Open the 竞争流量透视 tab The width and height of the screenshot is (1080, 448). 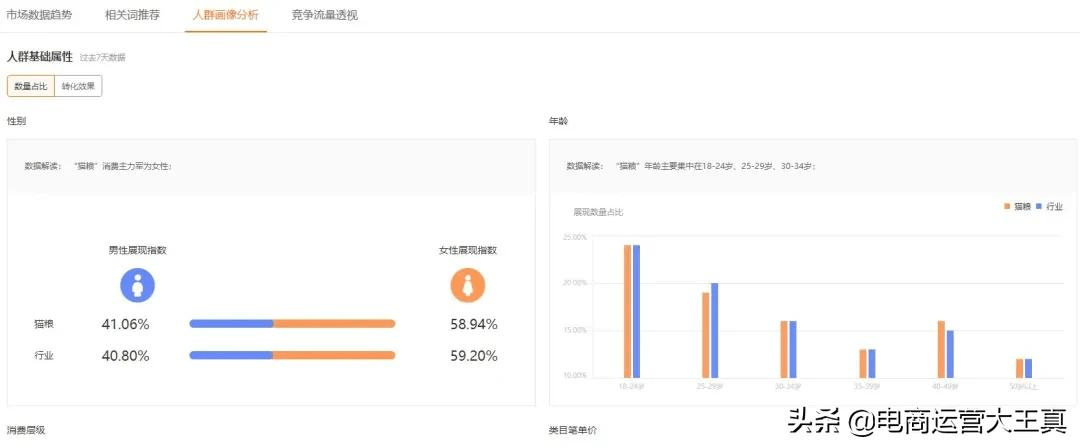coord(324,15)
